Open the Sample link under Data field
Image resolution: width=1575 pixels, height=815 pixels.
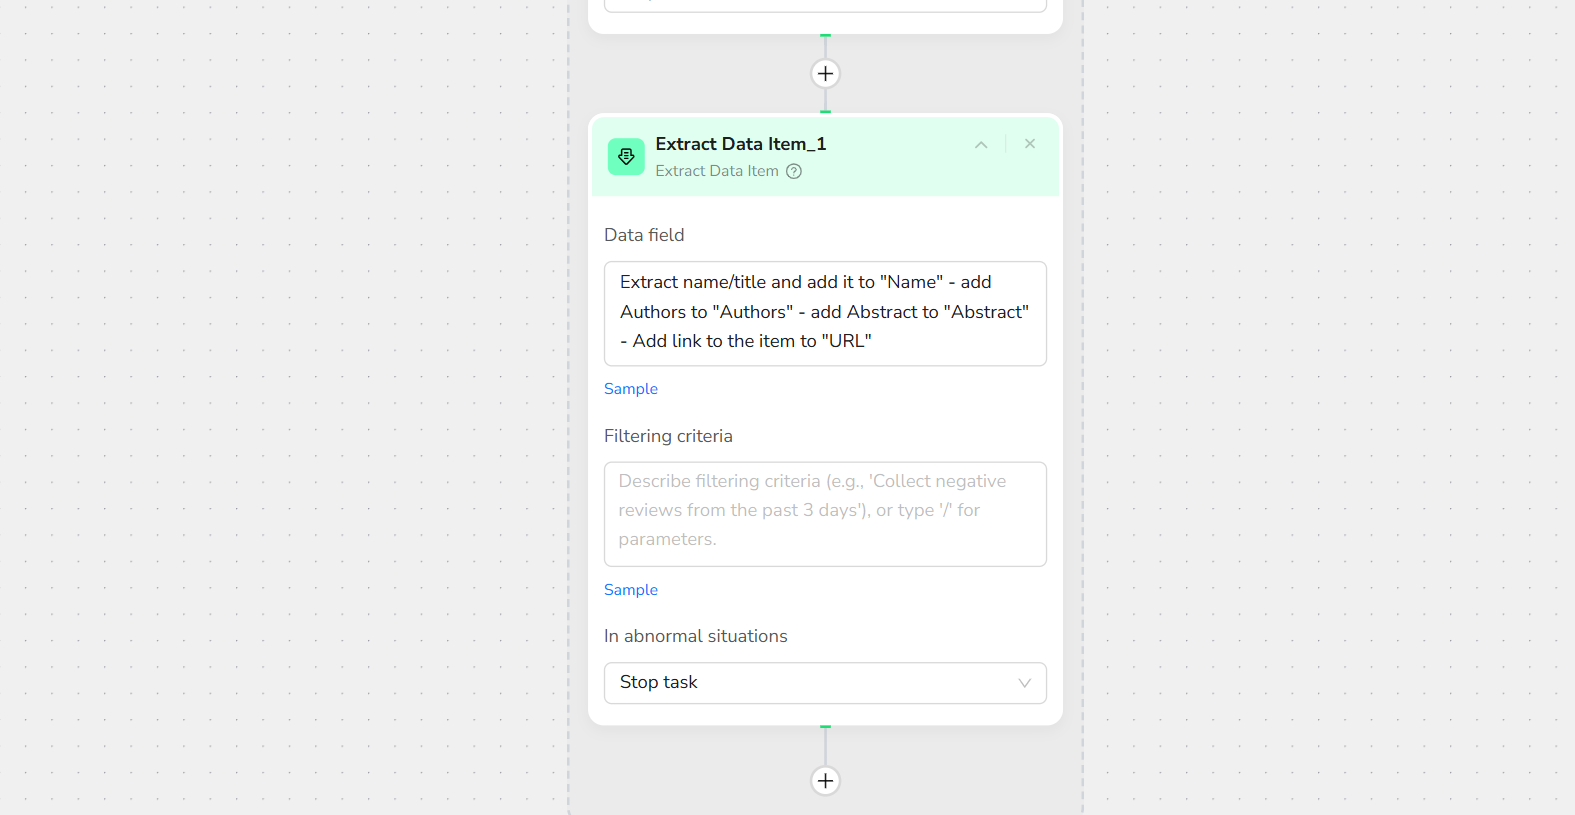tap(630, 389)
